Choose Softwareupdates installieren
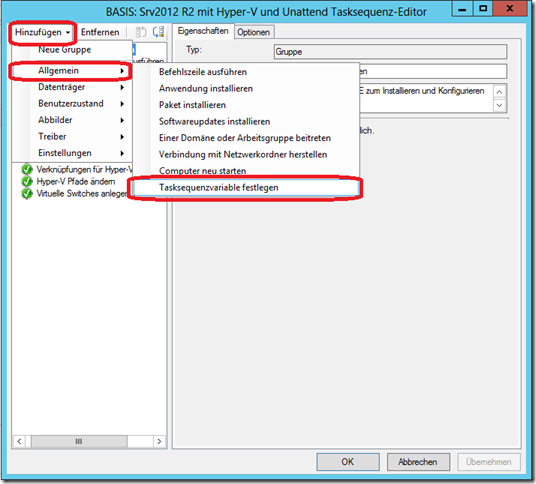The image size is (536, 484). pyautogui.click(x=246, y=121)
